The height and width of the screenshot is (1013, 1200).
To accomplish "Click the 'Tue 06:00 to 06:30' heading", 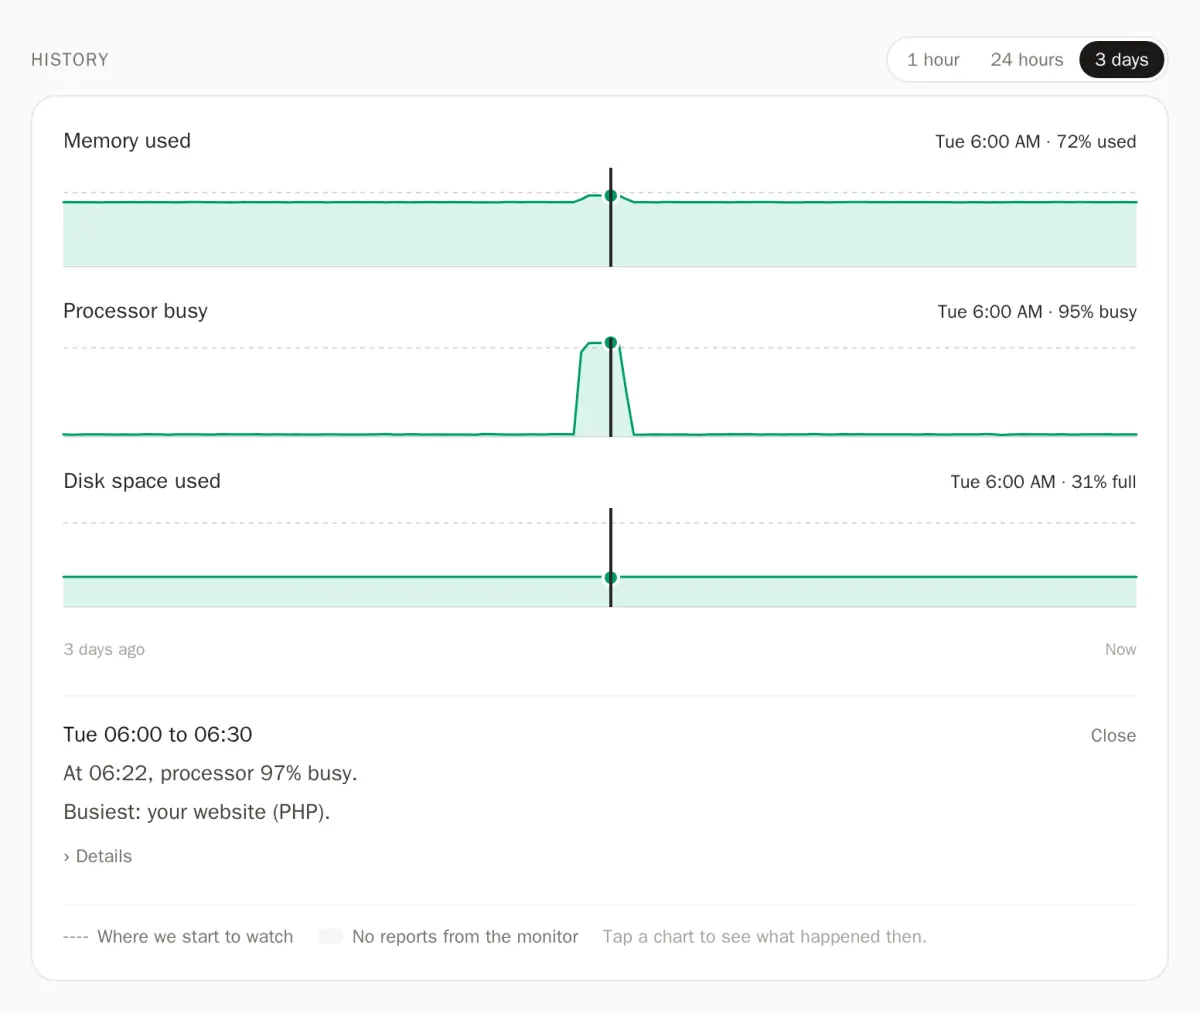I will coord(158,734).
